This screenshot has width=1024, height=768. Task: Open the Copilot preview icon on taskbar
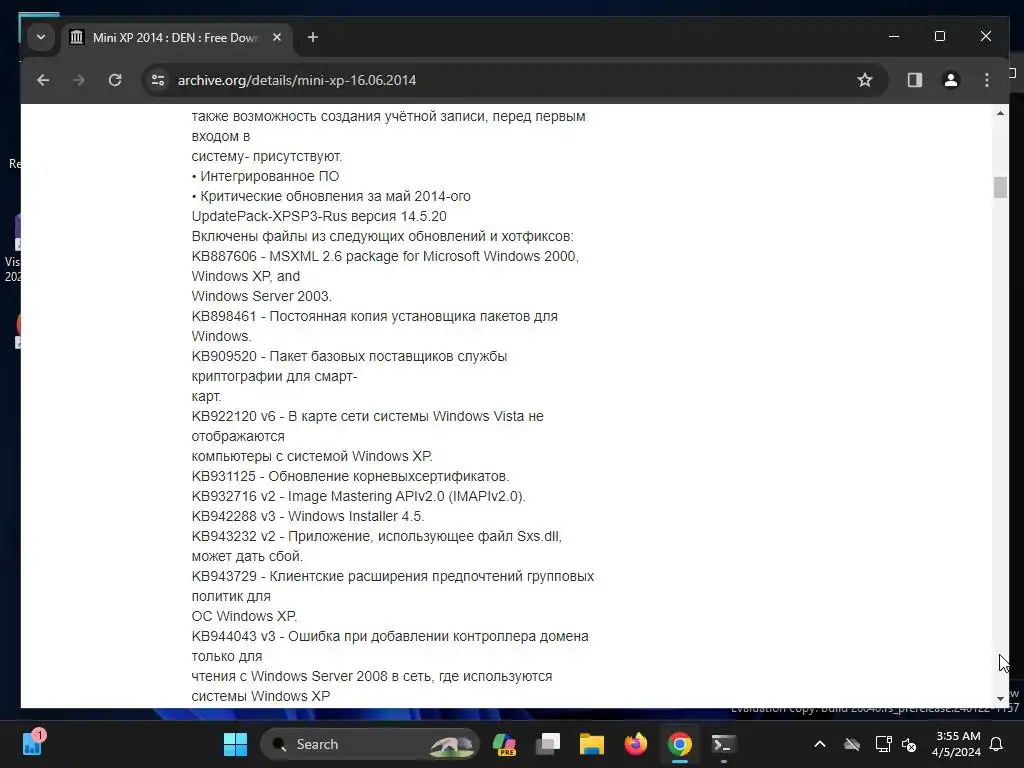click(504, 744)
